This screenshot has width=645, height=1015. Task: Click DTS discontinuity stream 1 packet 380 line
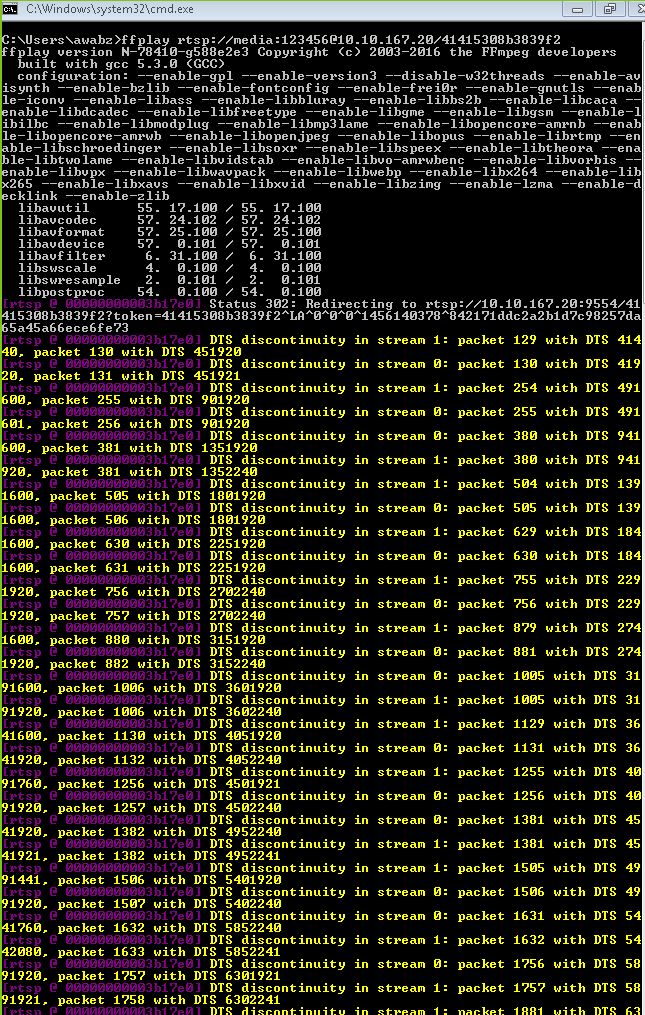(x=321, y=460)
